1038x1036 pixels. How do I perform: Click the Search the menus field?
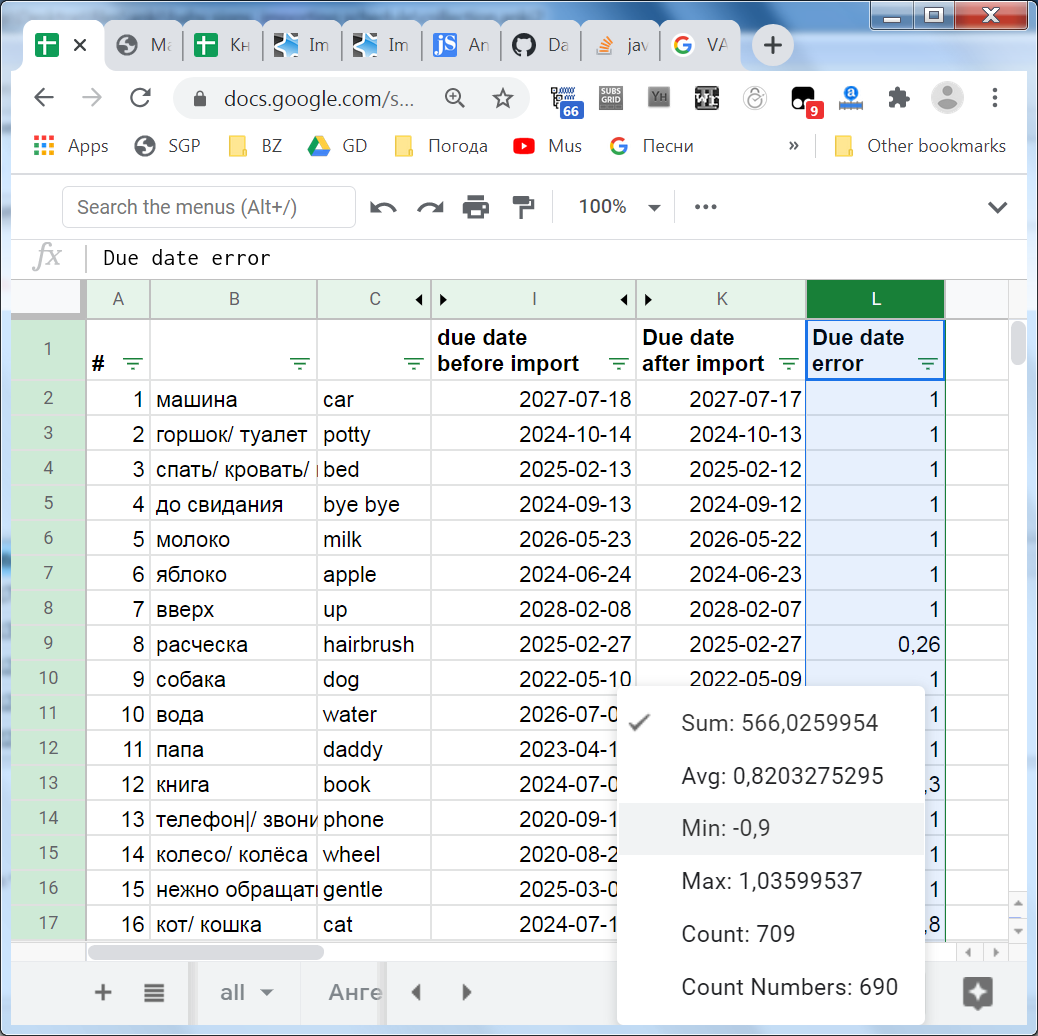point(209,207)
